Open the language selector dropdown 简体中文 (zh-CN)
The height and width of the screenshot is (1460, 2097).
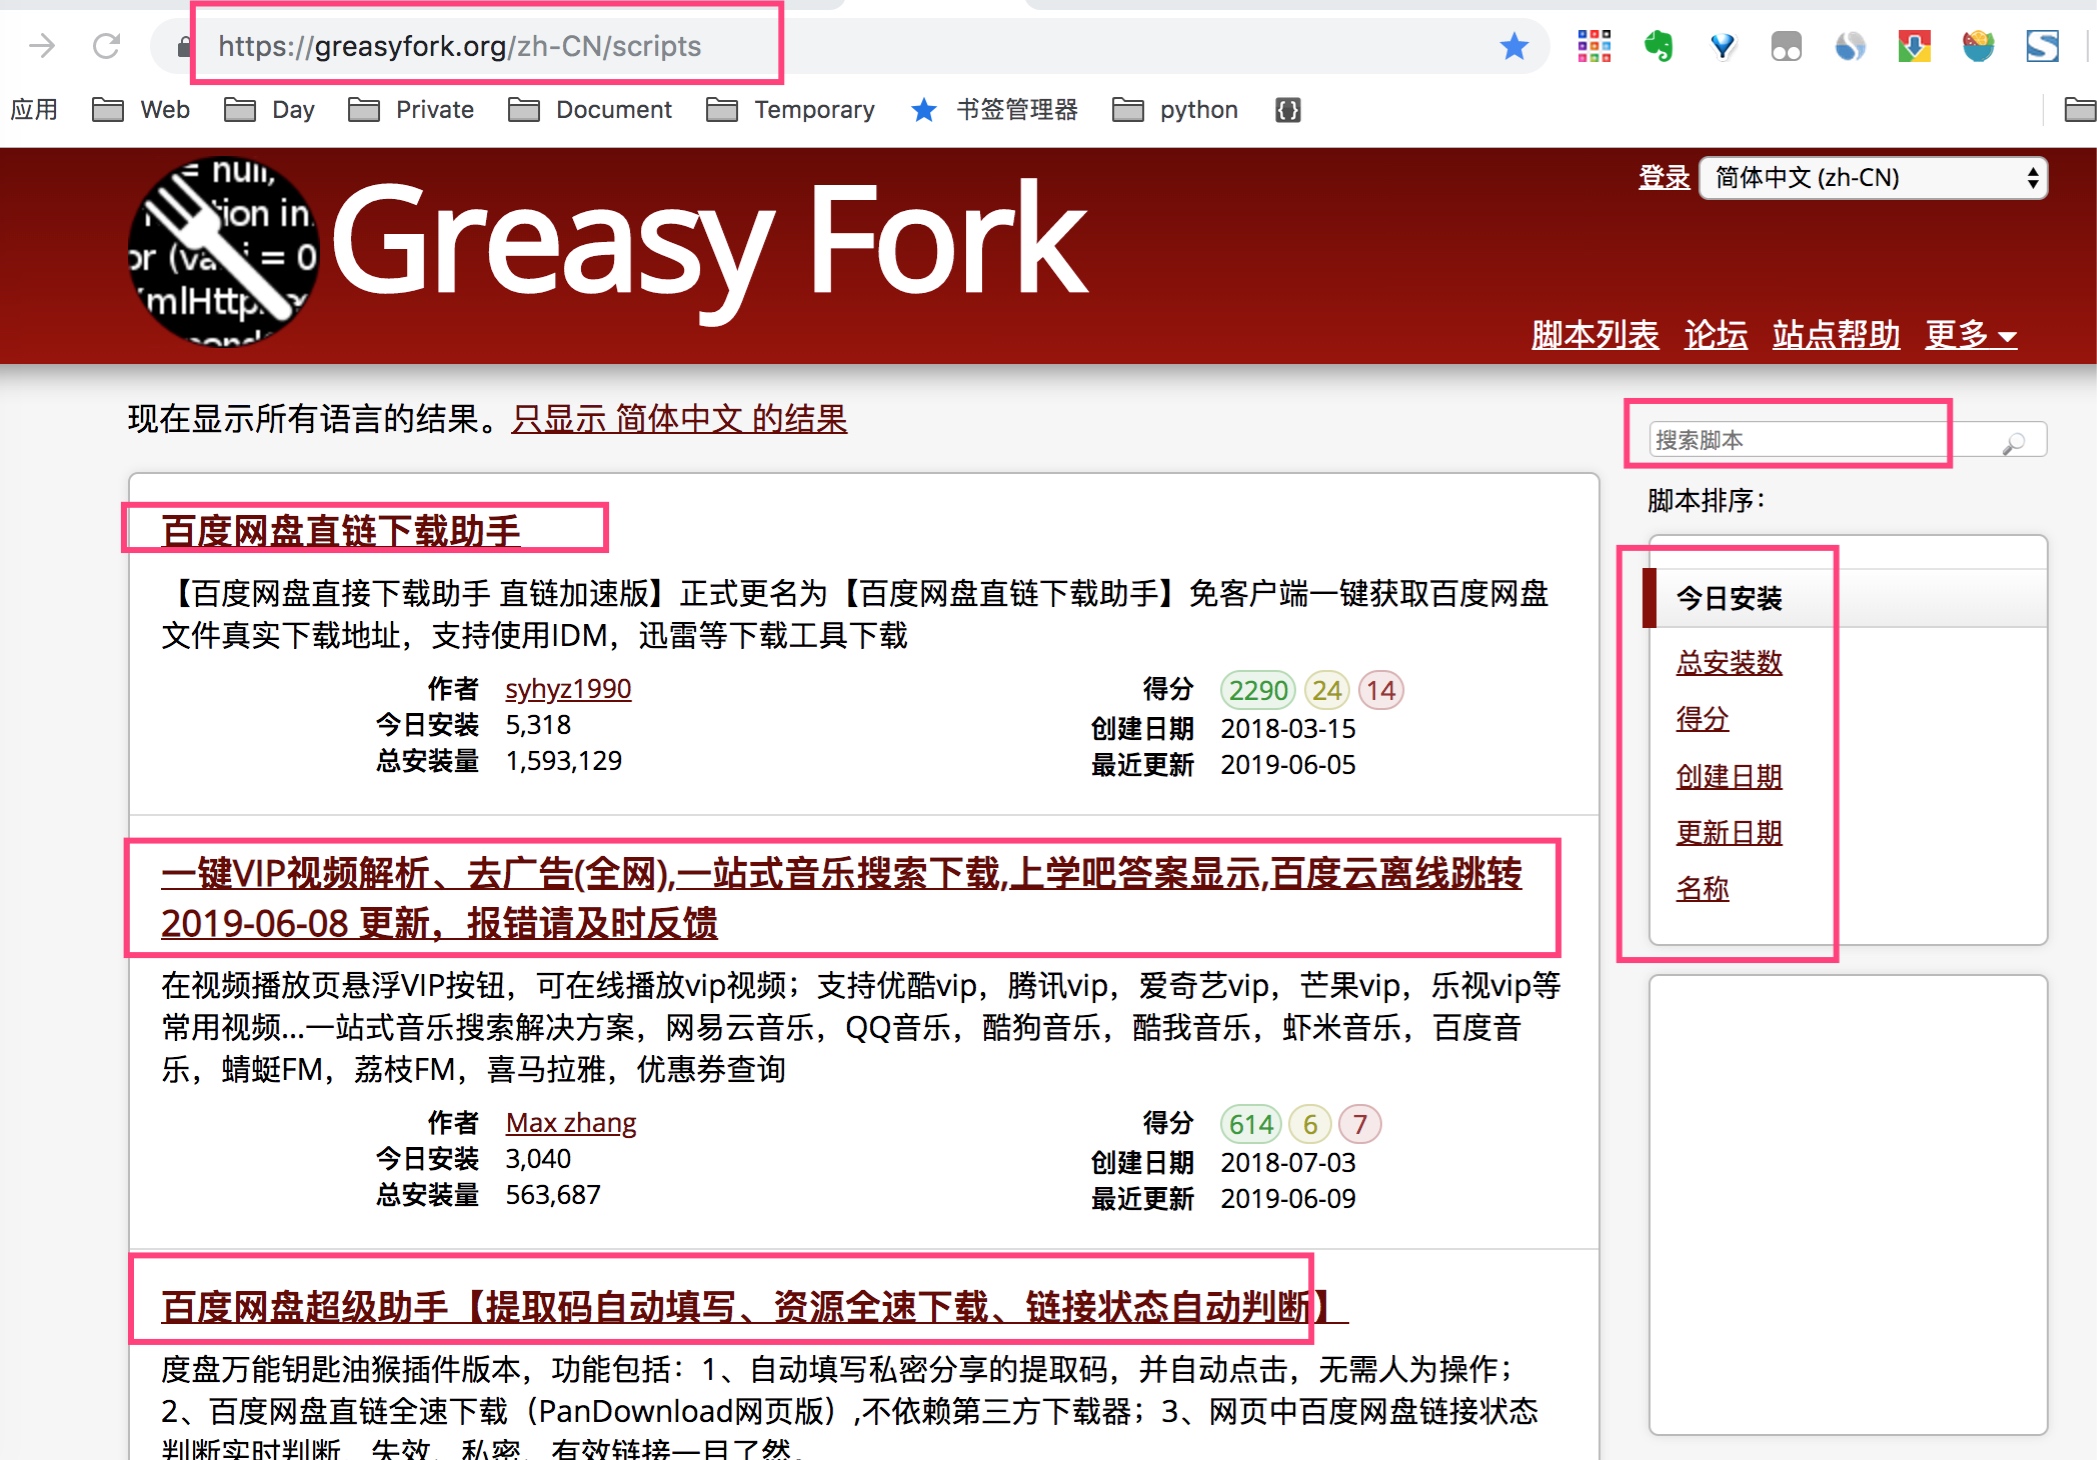point(1874,178)
